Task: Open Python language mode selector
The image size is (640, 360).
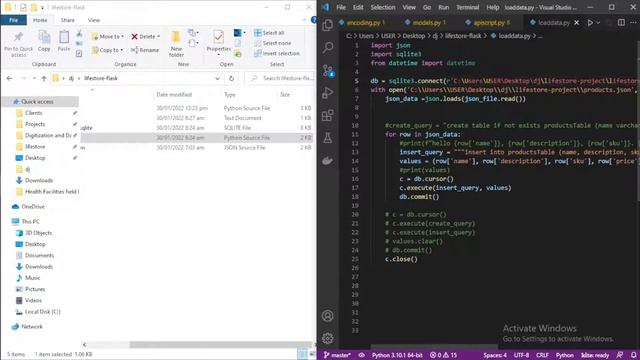Action: coord(564,355)
